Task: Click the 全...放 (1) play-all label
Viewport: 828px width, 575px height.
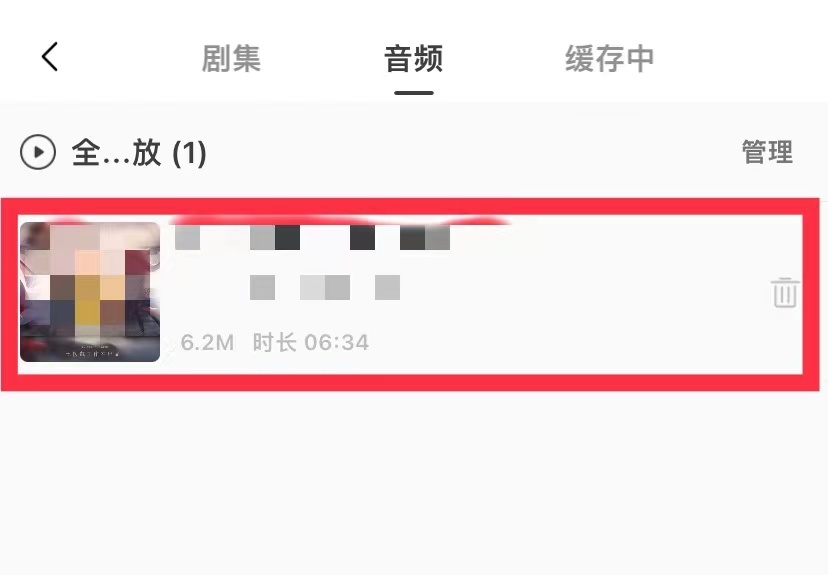Action: [x=139, y=153]
